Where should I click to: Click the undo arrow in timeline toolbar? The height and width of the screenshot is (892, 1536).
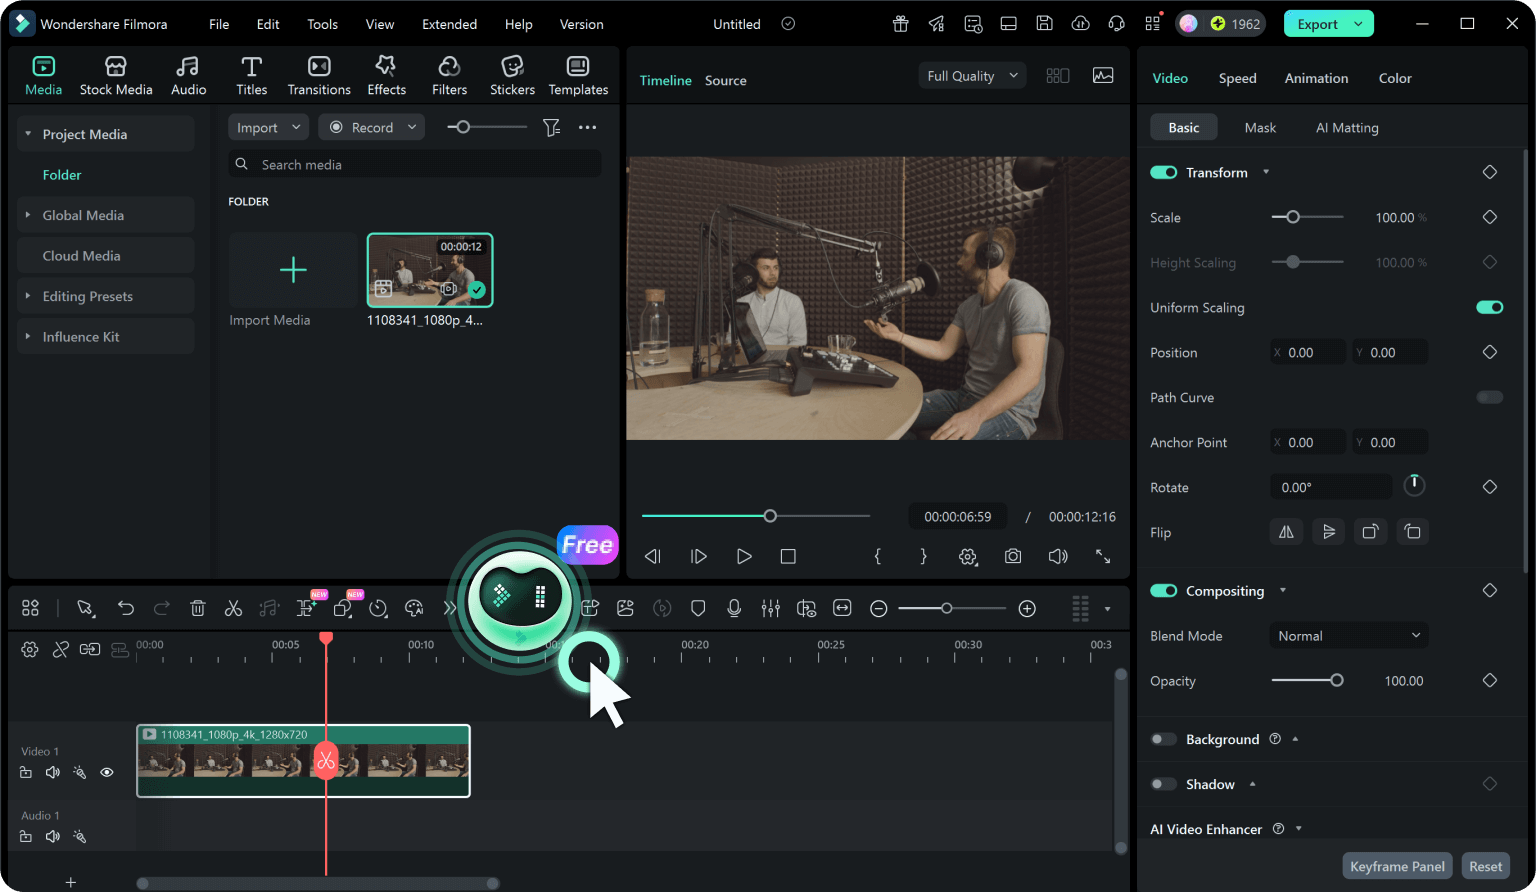click(x=125, y=608)
